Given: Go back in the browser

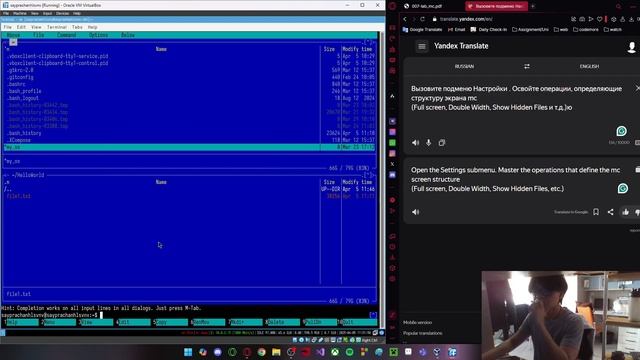Looking at the screenshot, I should point(404,19).
